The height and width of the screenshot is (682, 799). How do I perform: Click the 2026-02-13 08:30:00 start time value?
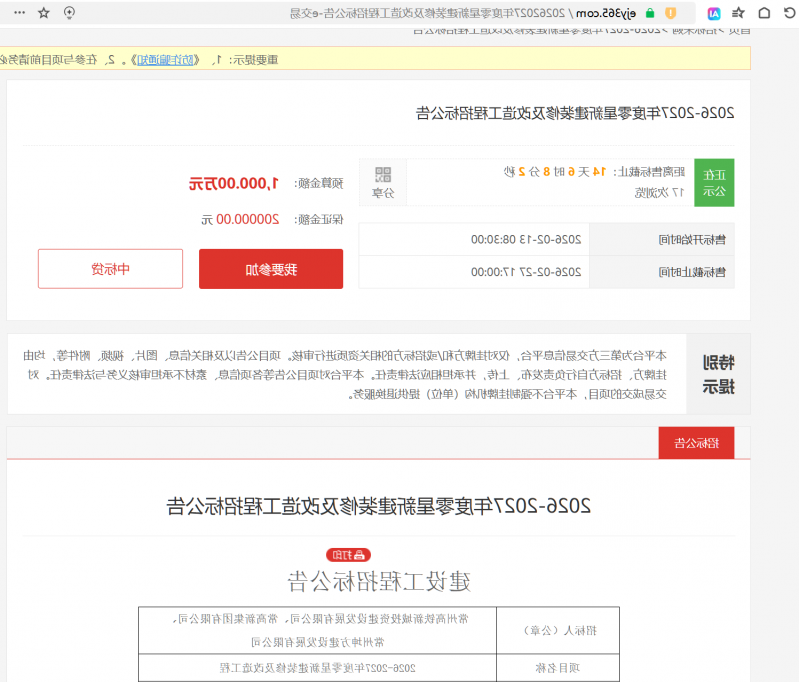526,240
